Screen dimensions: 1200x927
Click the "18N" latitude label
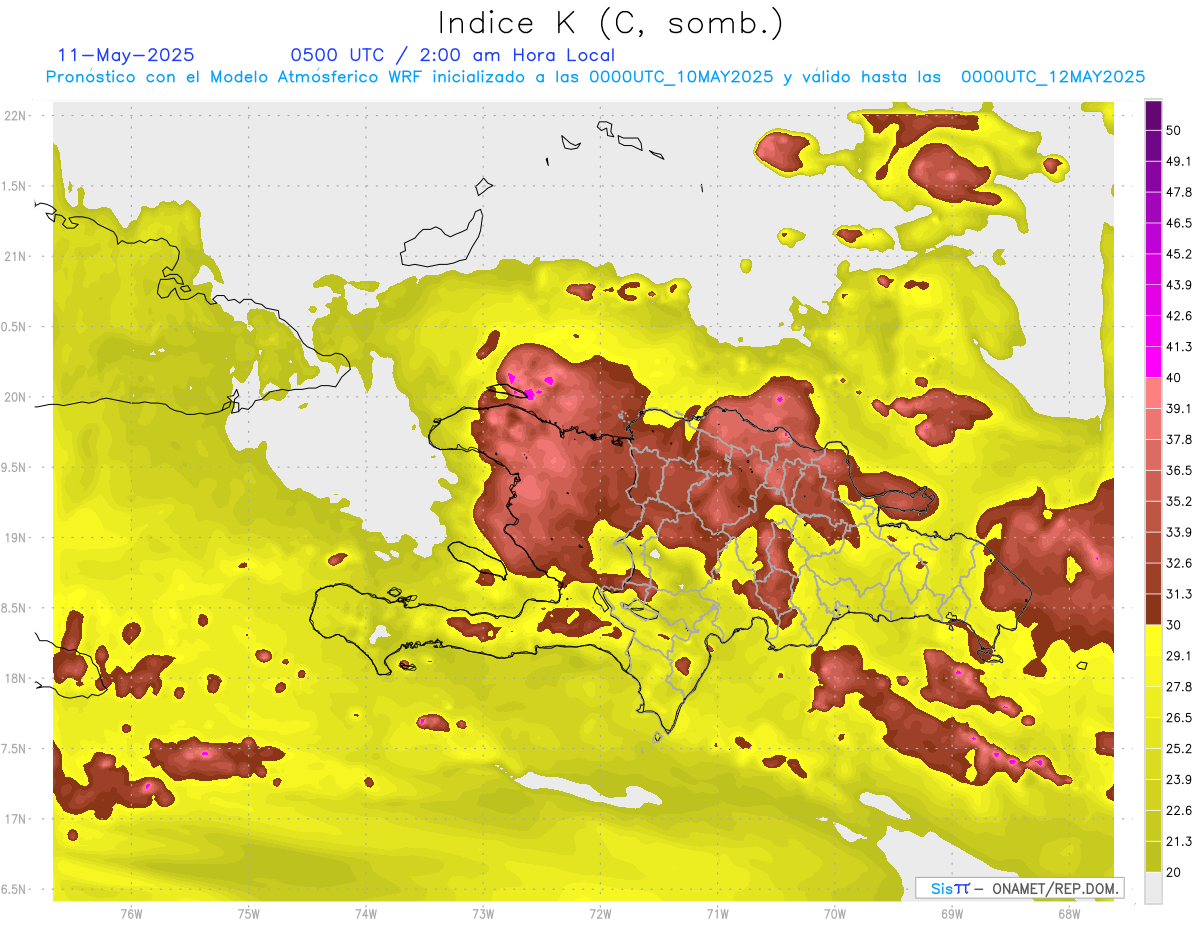point(17,679)
